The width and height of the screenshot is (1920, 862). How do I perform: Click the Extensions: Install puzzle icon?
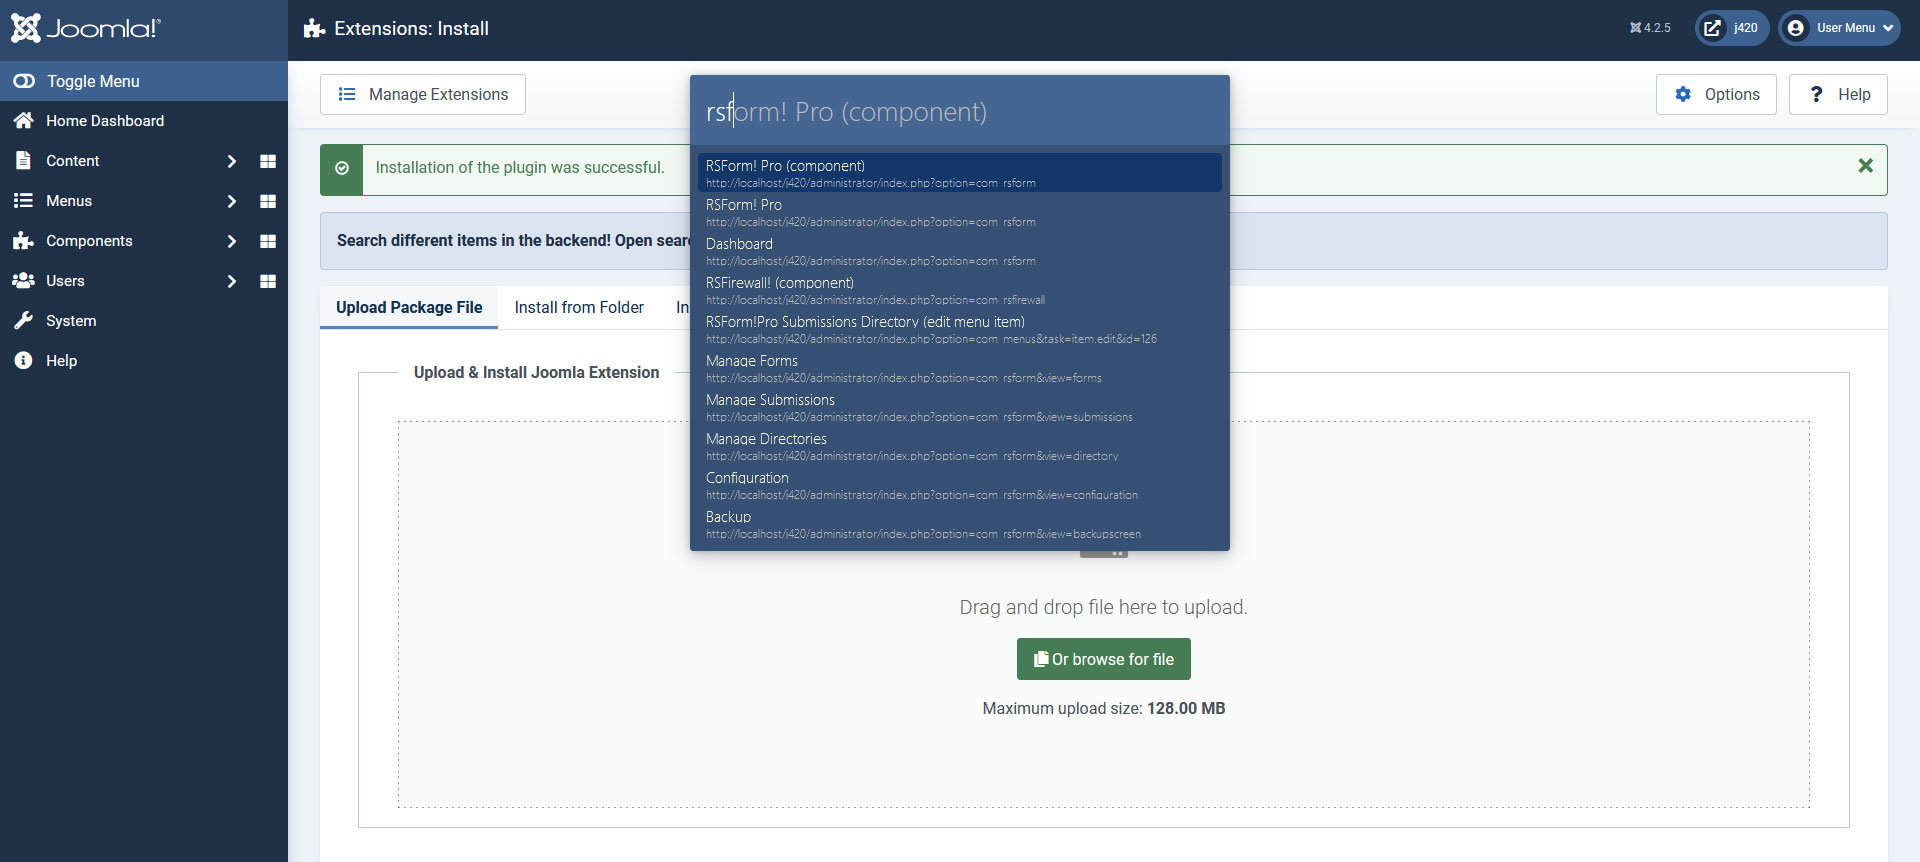[315, 28]
